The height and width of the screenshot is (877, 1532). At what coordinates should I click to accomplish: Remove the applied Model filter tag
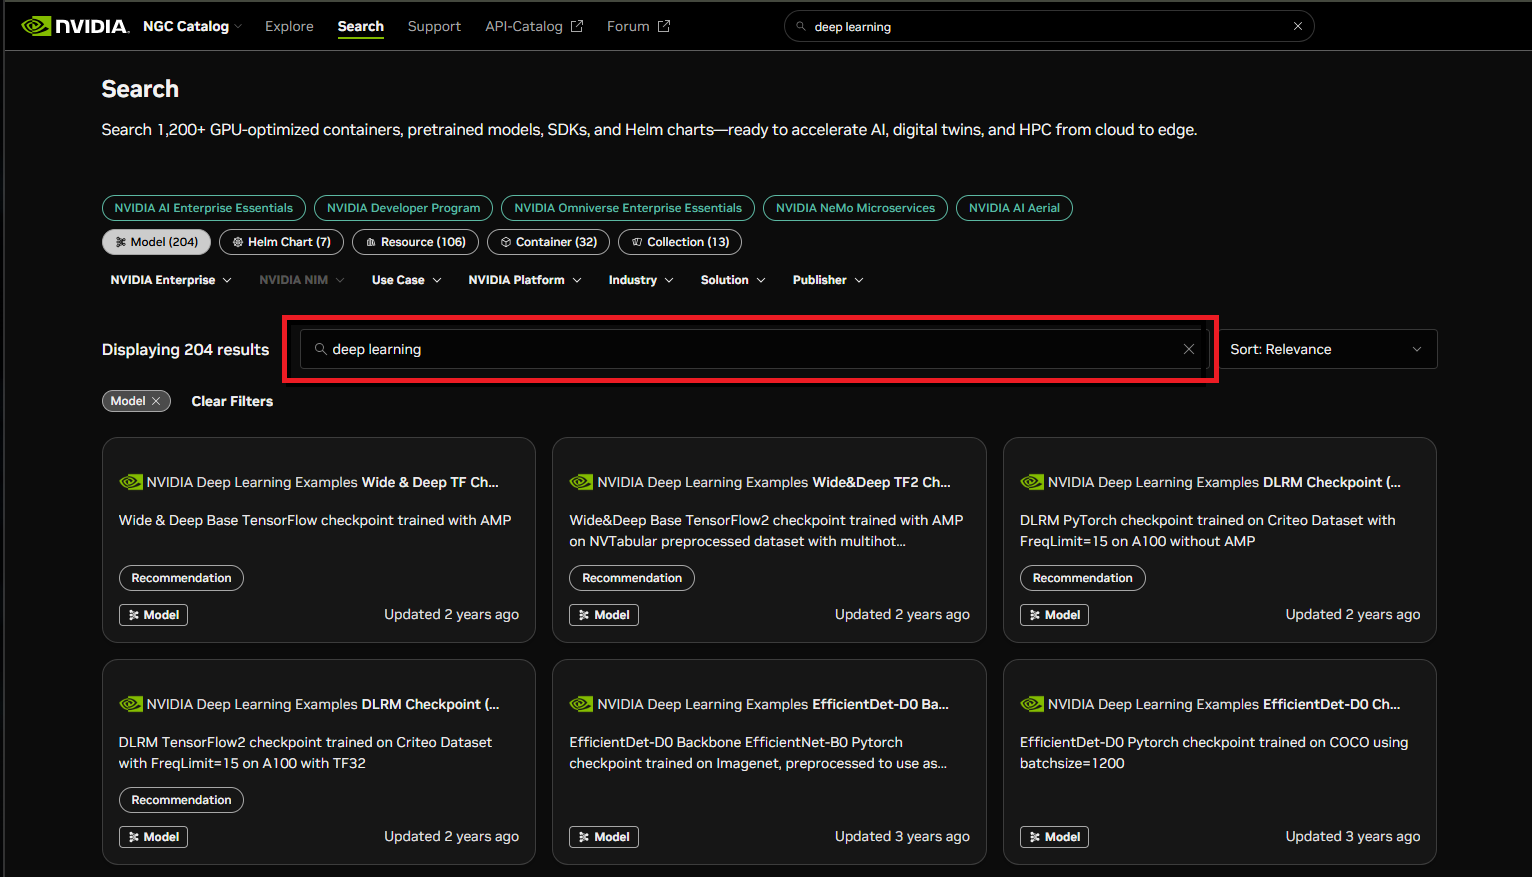156,401
